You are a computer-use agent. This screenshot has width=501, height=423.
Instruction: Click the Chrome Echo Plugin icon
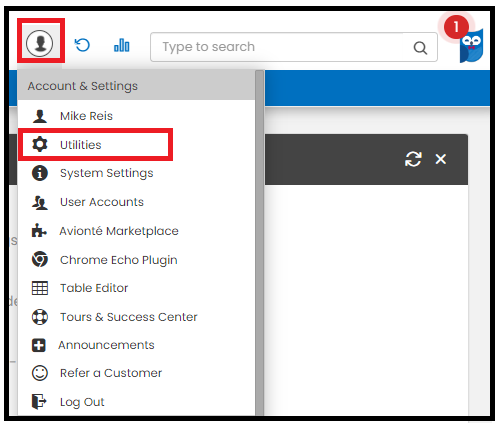[40, 259]
